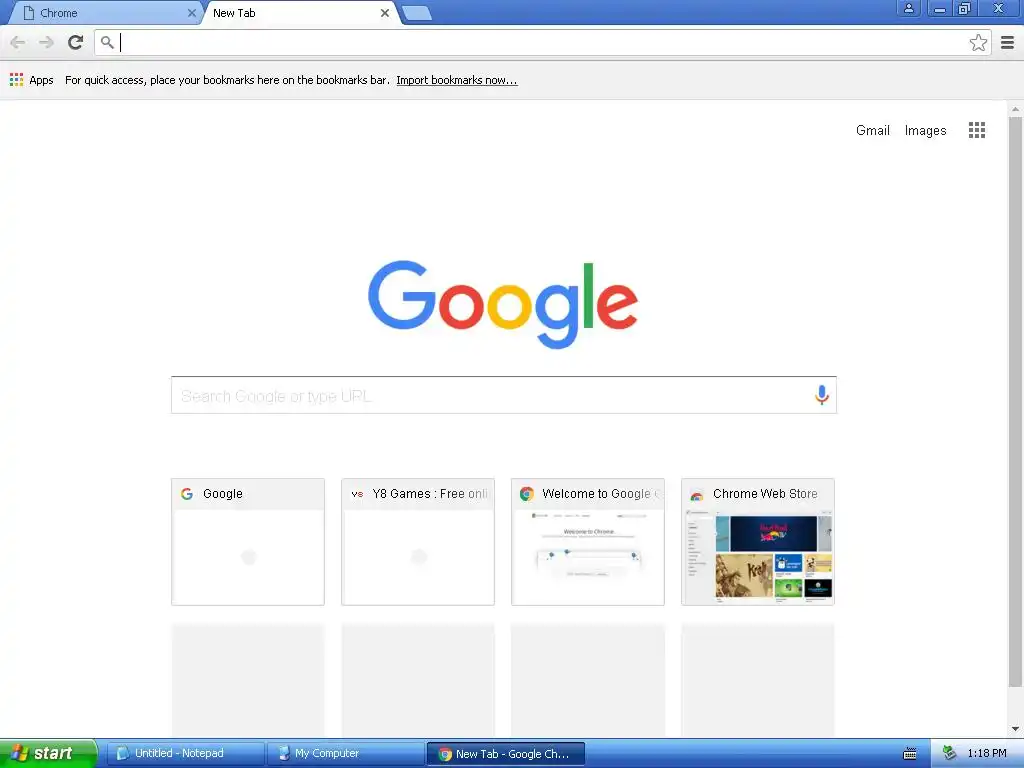Viewport: 1024px width, 768px height.
Task: Click the scrollbar down arrow
Action: [1015, 729]
